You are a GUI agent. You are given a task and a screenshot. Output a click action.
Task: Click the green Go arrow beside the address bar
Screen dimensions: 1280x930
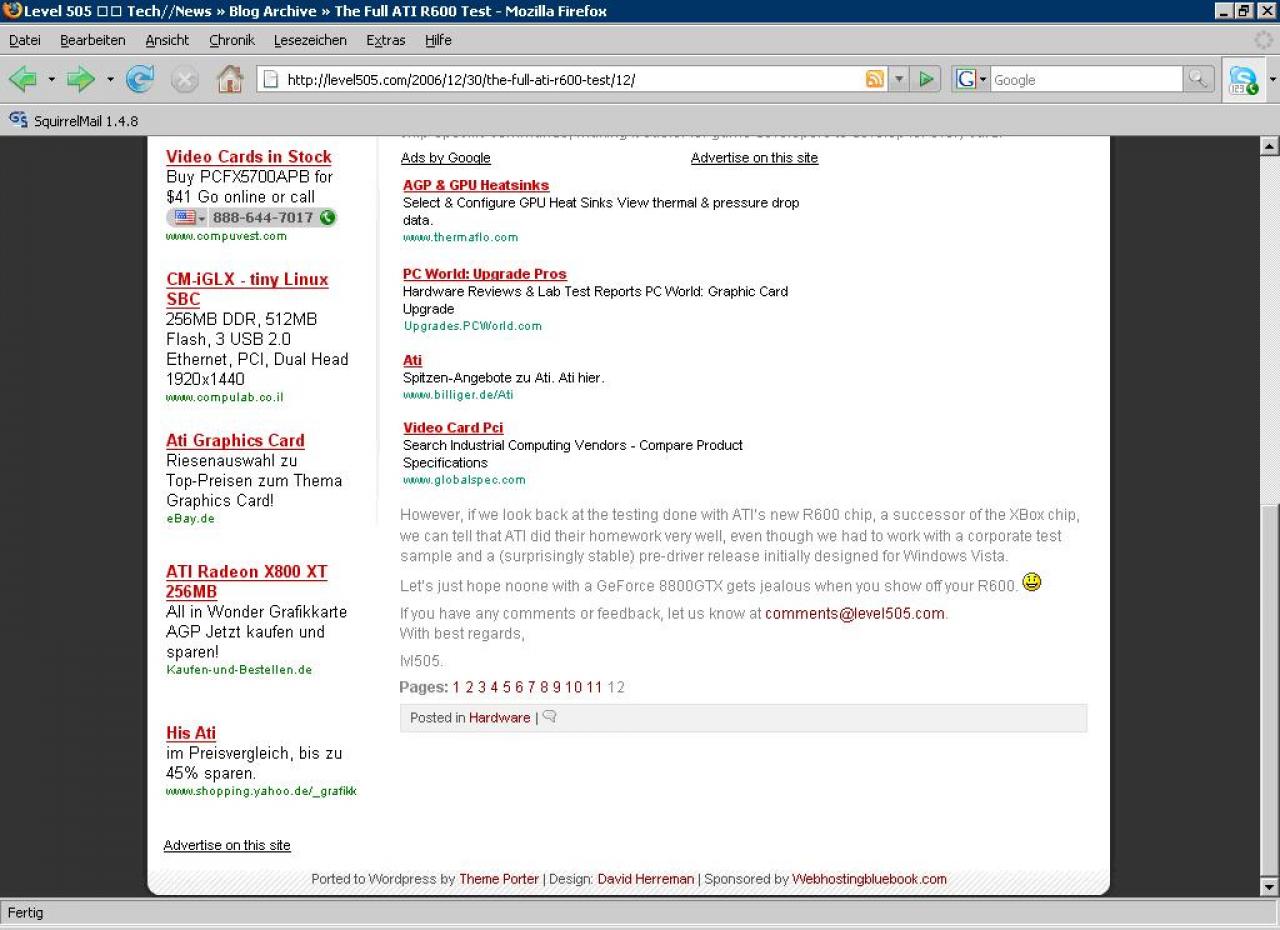(927, 79)
